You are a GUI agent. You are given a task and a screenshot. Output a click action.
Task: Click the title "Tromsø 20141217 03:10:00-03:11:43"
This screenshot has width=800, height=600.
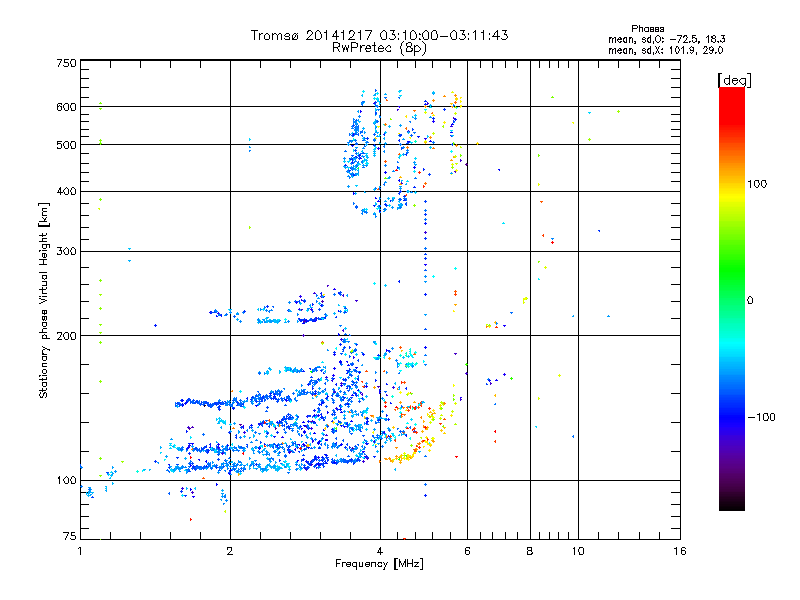tap(379, 35)
